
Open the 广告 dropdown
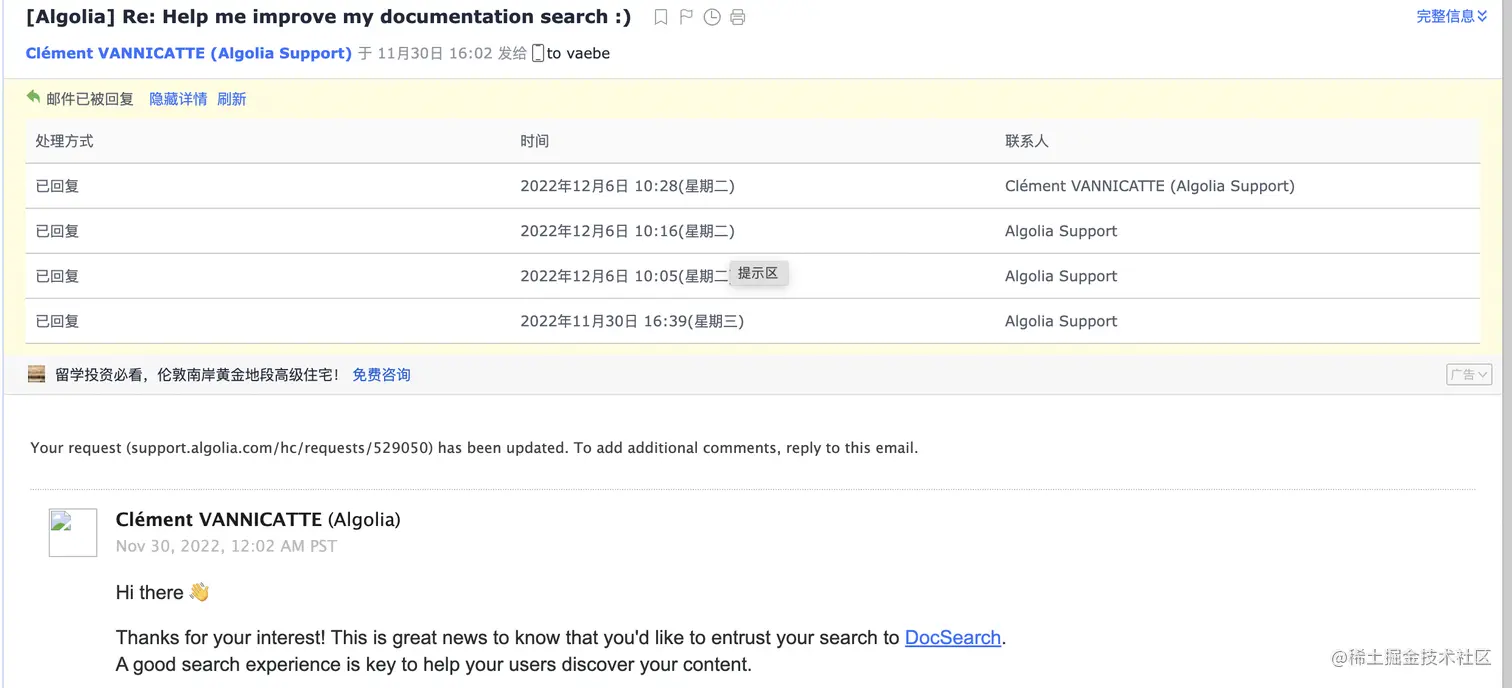(1469, 375)
